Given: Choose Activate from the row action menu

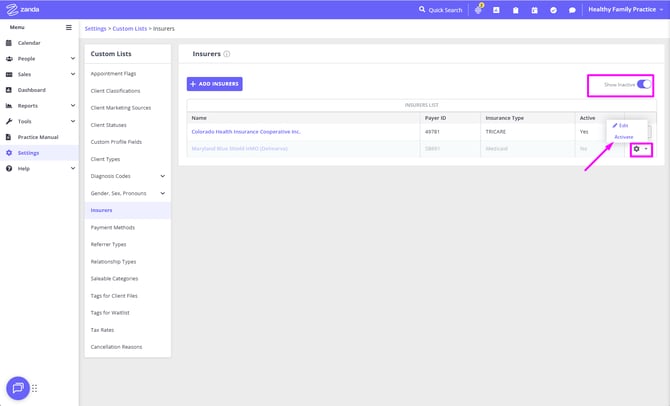Looking at the screenshot, I should (624, 136).
